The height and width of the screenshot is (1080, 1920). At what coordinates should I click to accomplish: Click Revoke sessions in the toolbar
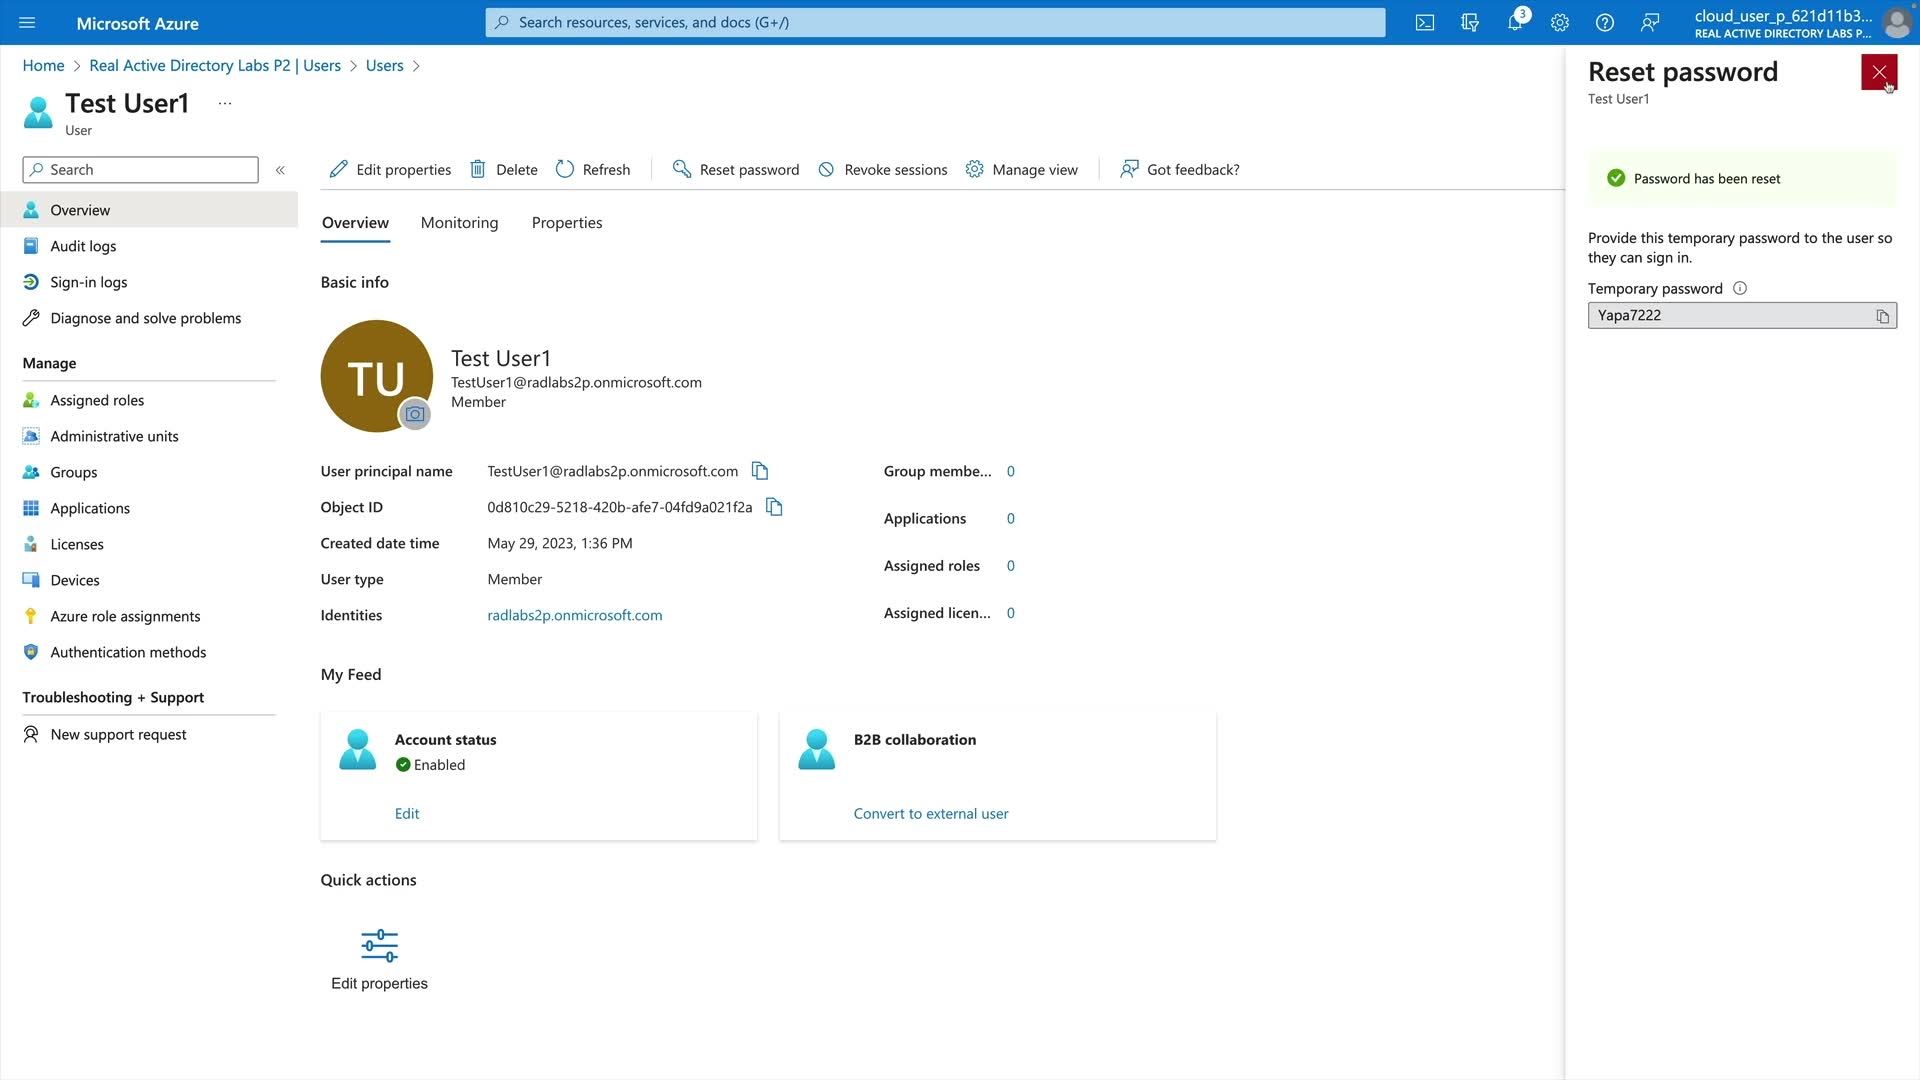(882, 170)
